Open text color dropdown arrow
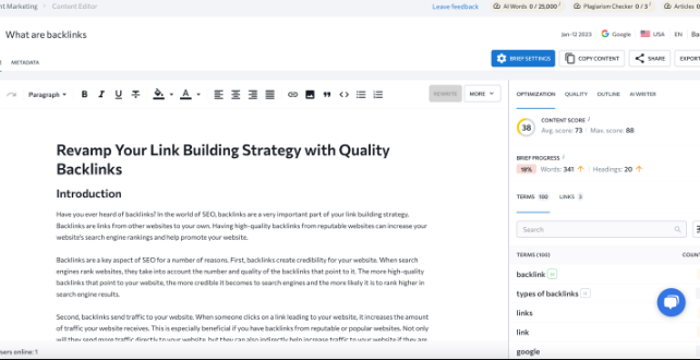Screen dimensions: 700x360 tap(198, 94)
